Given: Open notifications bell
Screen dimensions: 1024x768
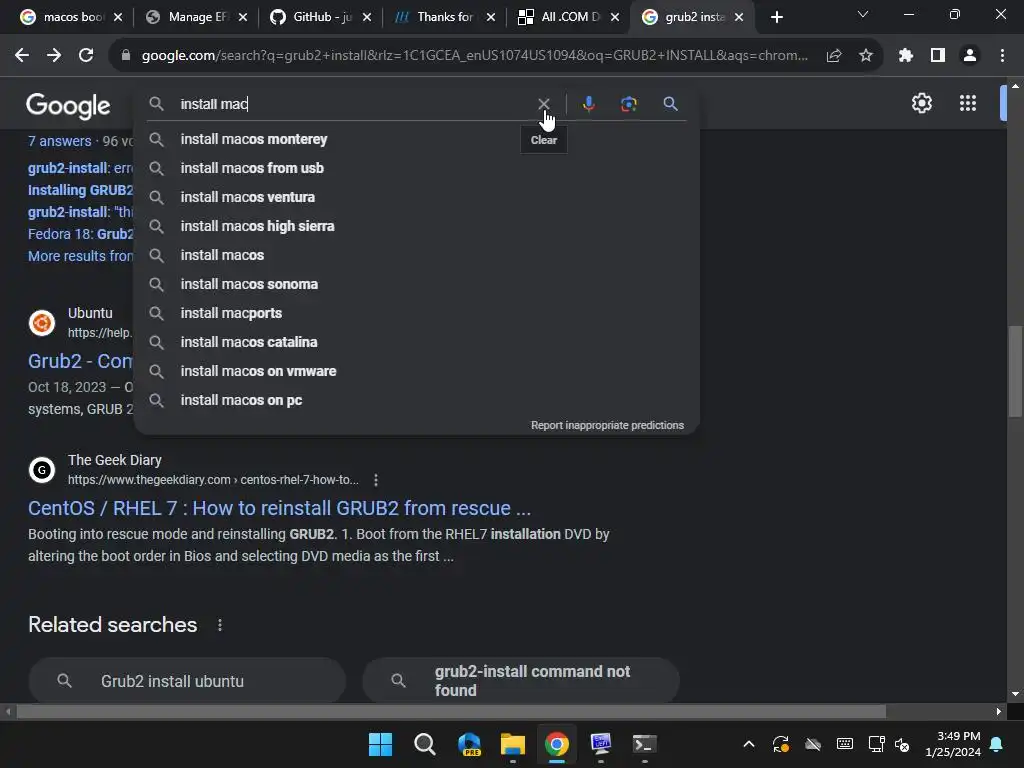Looking at the screenshot, I should pos(997,744).
